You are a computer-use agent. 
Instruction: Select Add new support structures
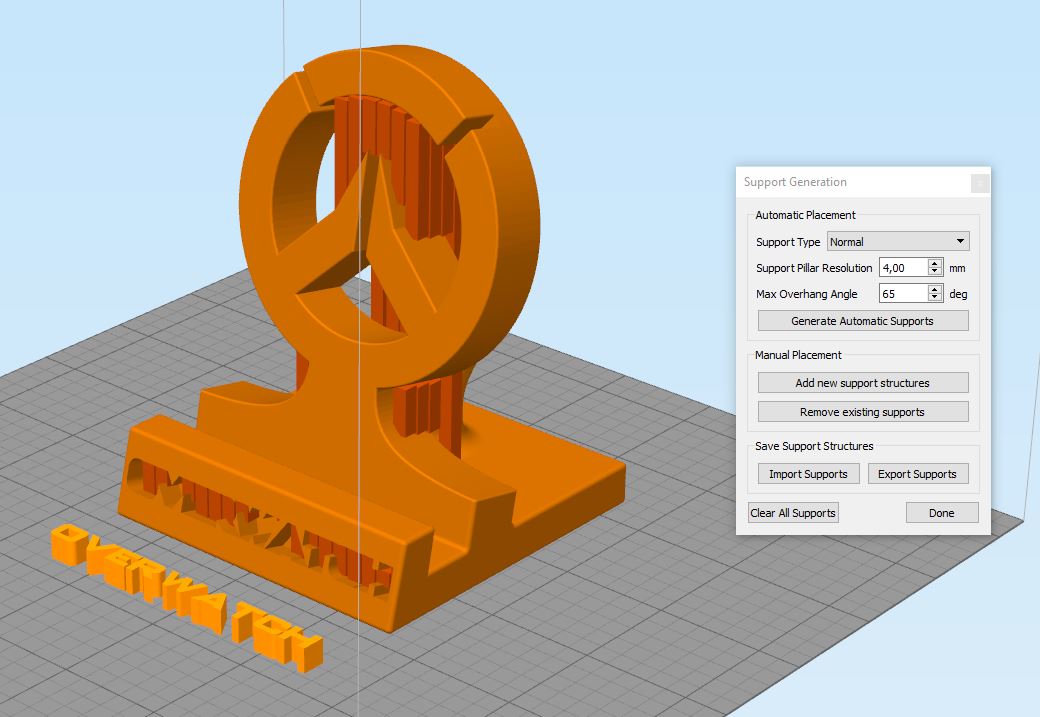point(863,383)
